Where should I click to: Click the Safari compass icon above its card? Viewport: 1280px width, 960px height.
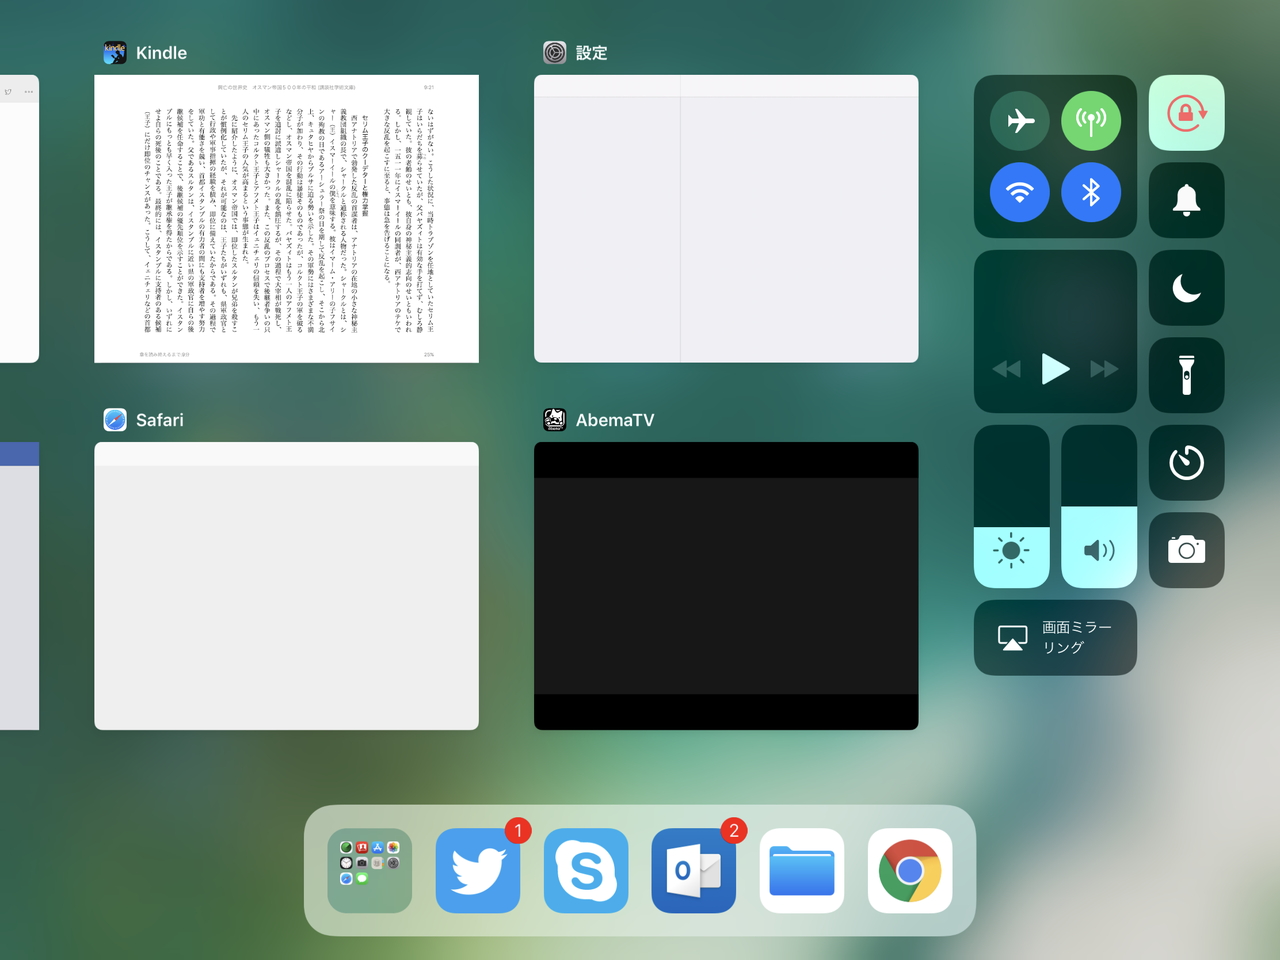click(115, 420)
